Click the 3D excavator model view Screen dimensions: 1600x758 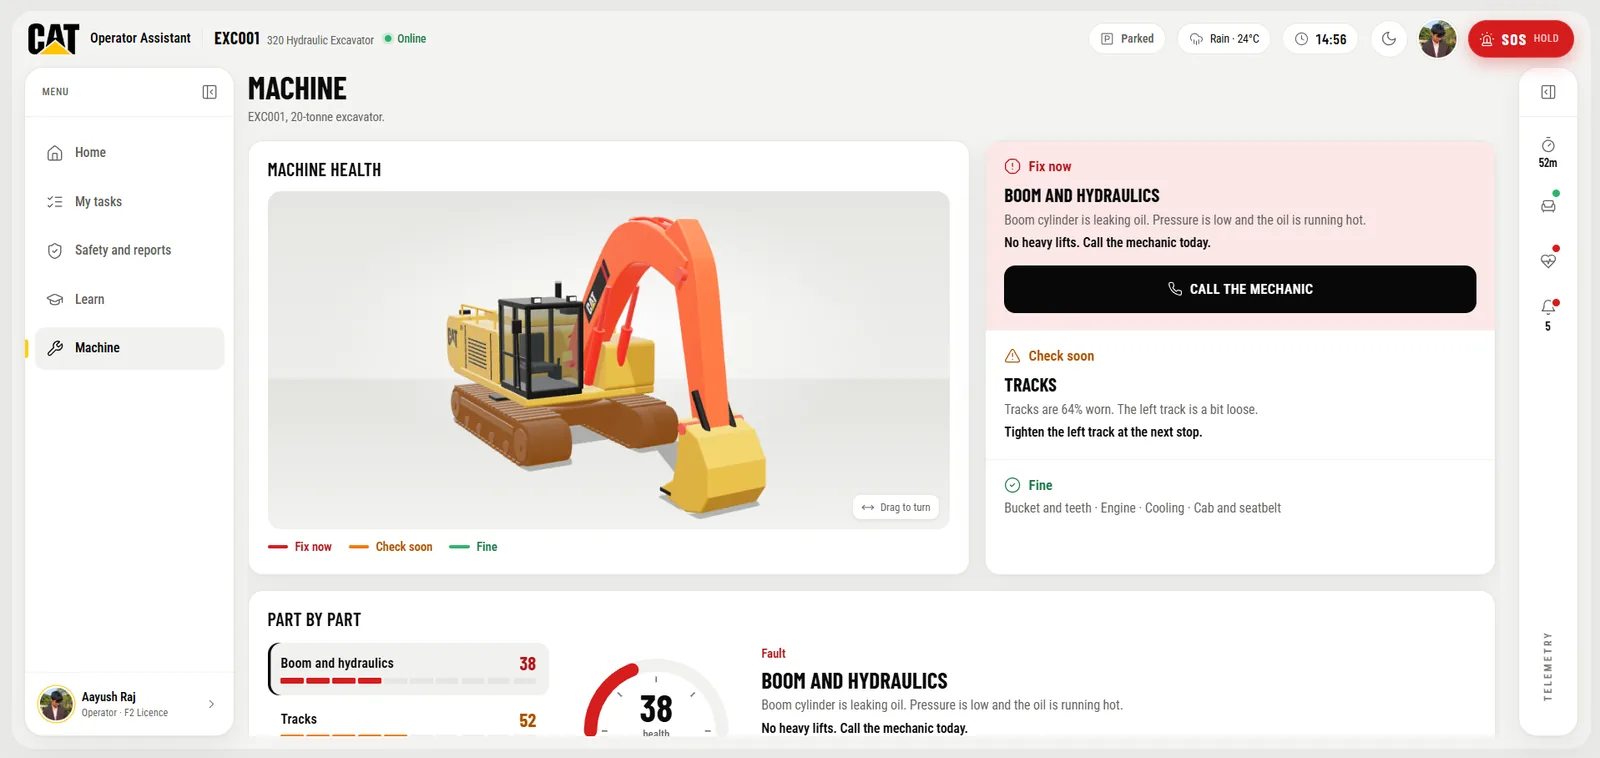(608, 360)
